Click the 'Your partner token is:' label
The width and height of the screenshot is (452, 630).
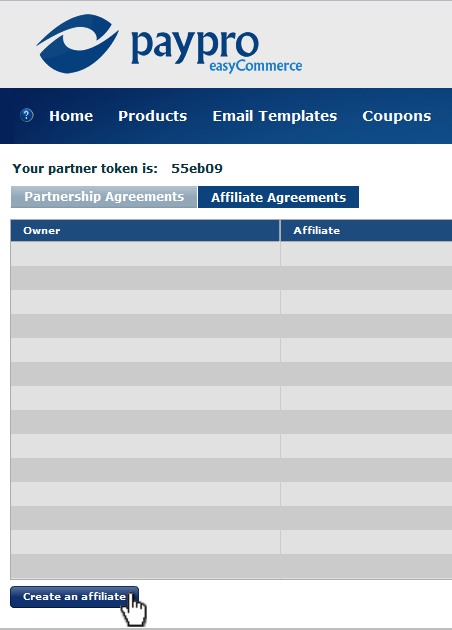pyautogui.click(x=85, y=168)
